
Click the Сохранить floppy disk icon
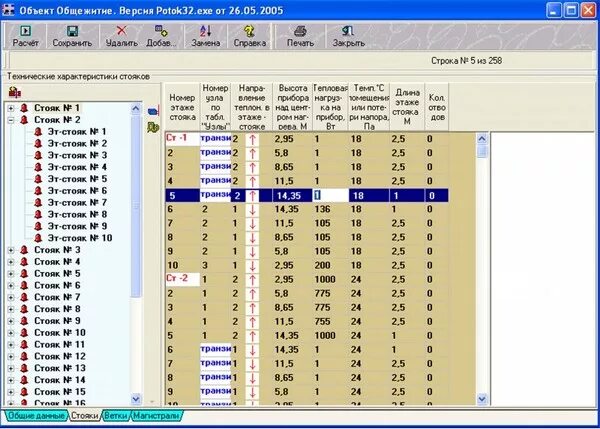click(x=72, y=31)
